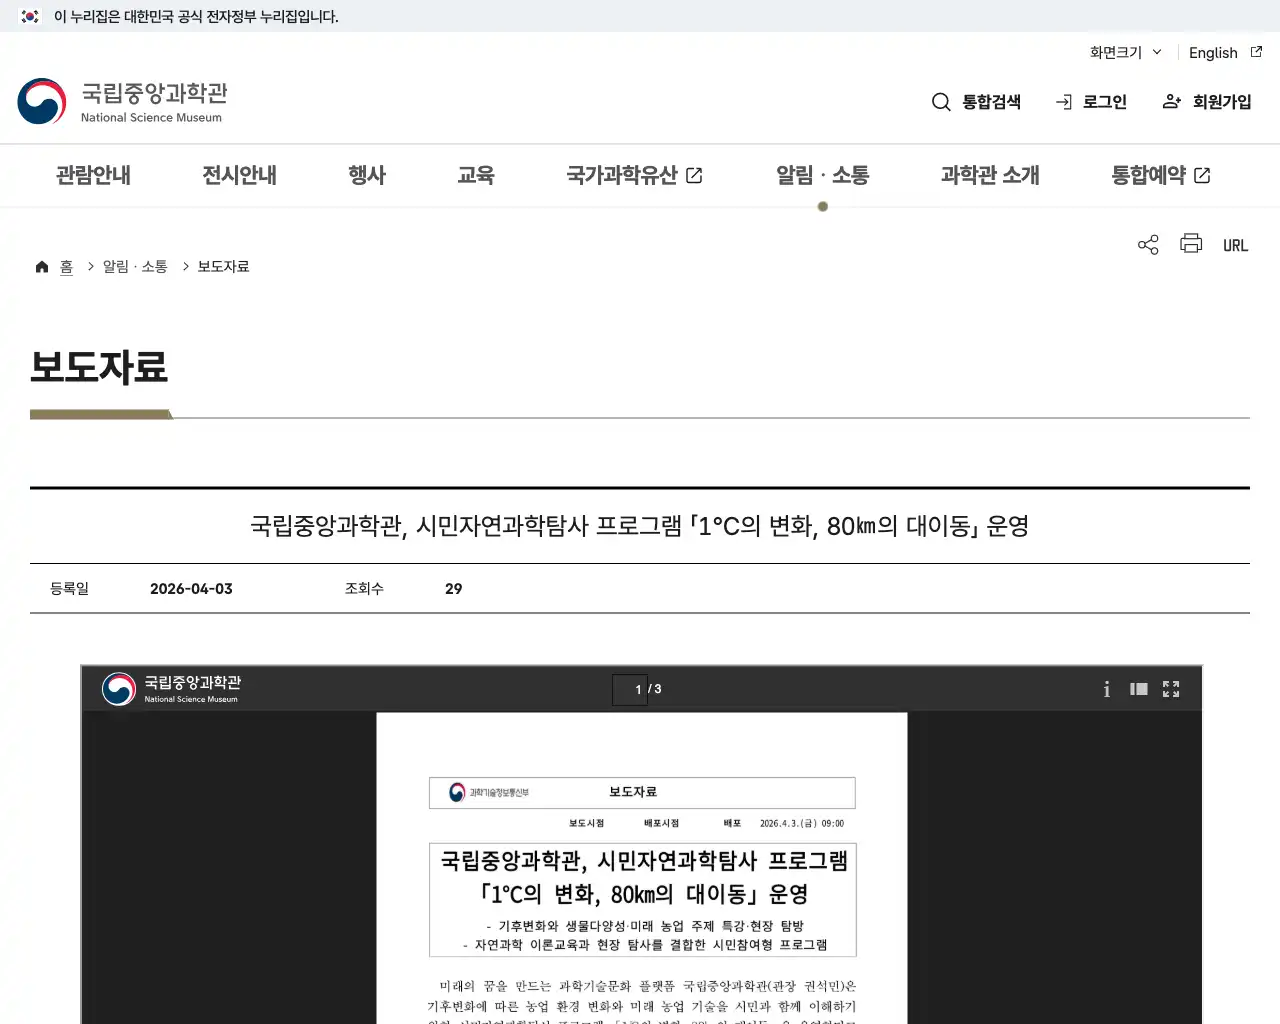Click the home breadcrumb icon

pos(42,266)
